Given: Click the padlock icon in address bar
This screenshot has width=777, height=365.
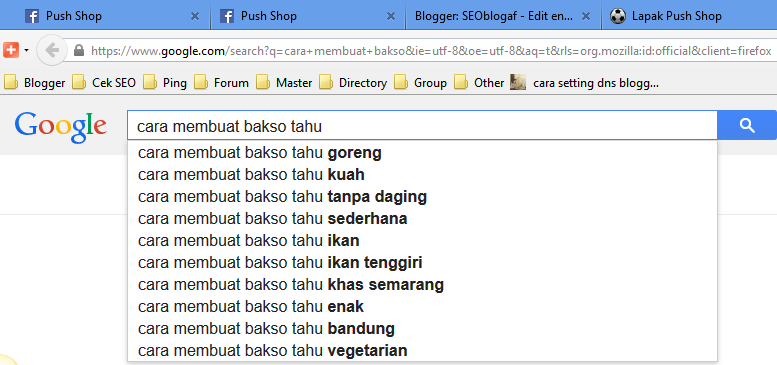Looking at the screenshot, I should coord(79,51).
